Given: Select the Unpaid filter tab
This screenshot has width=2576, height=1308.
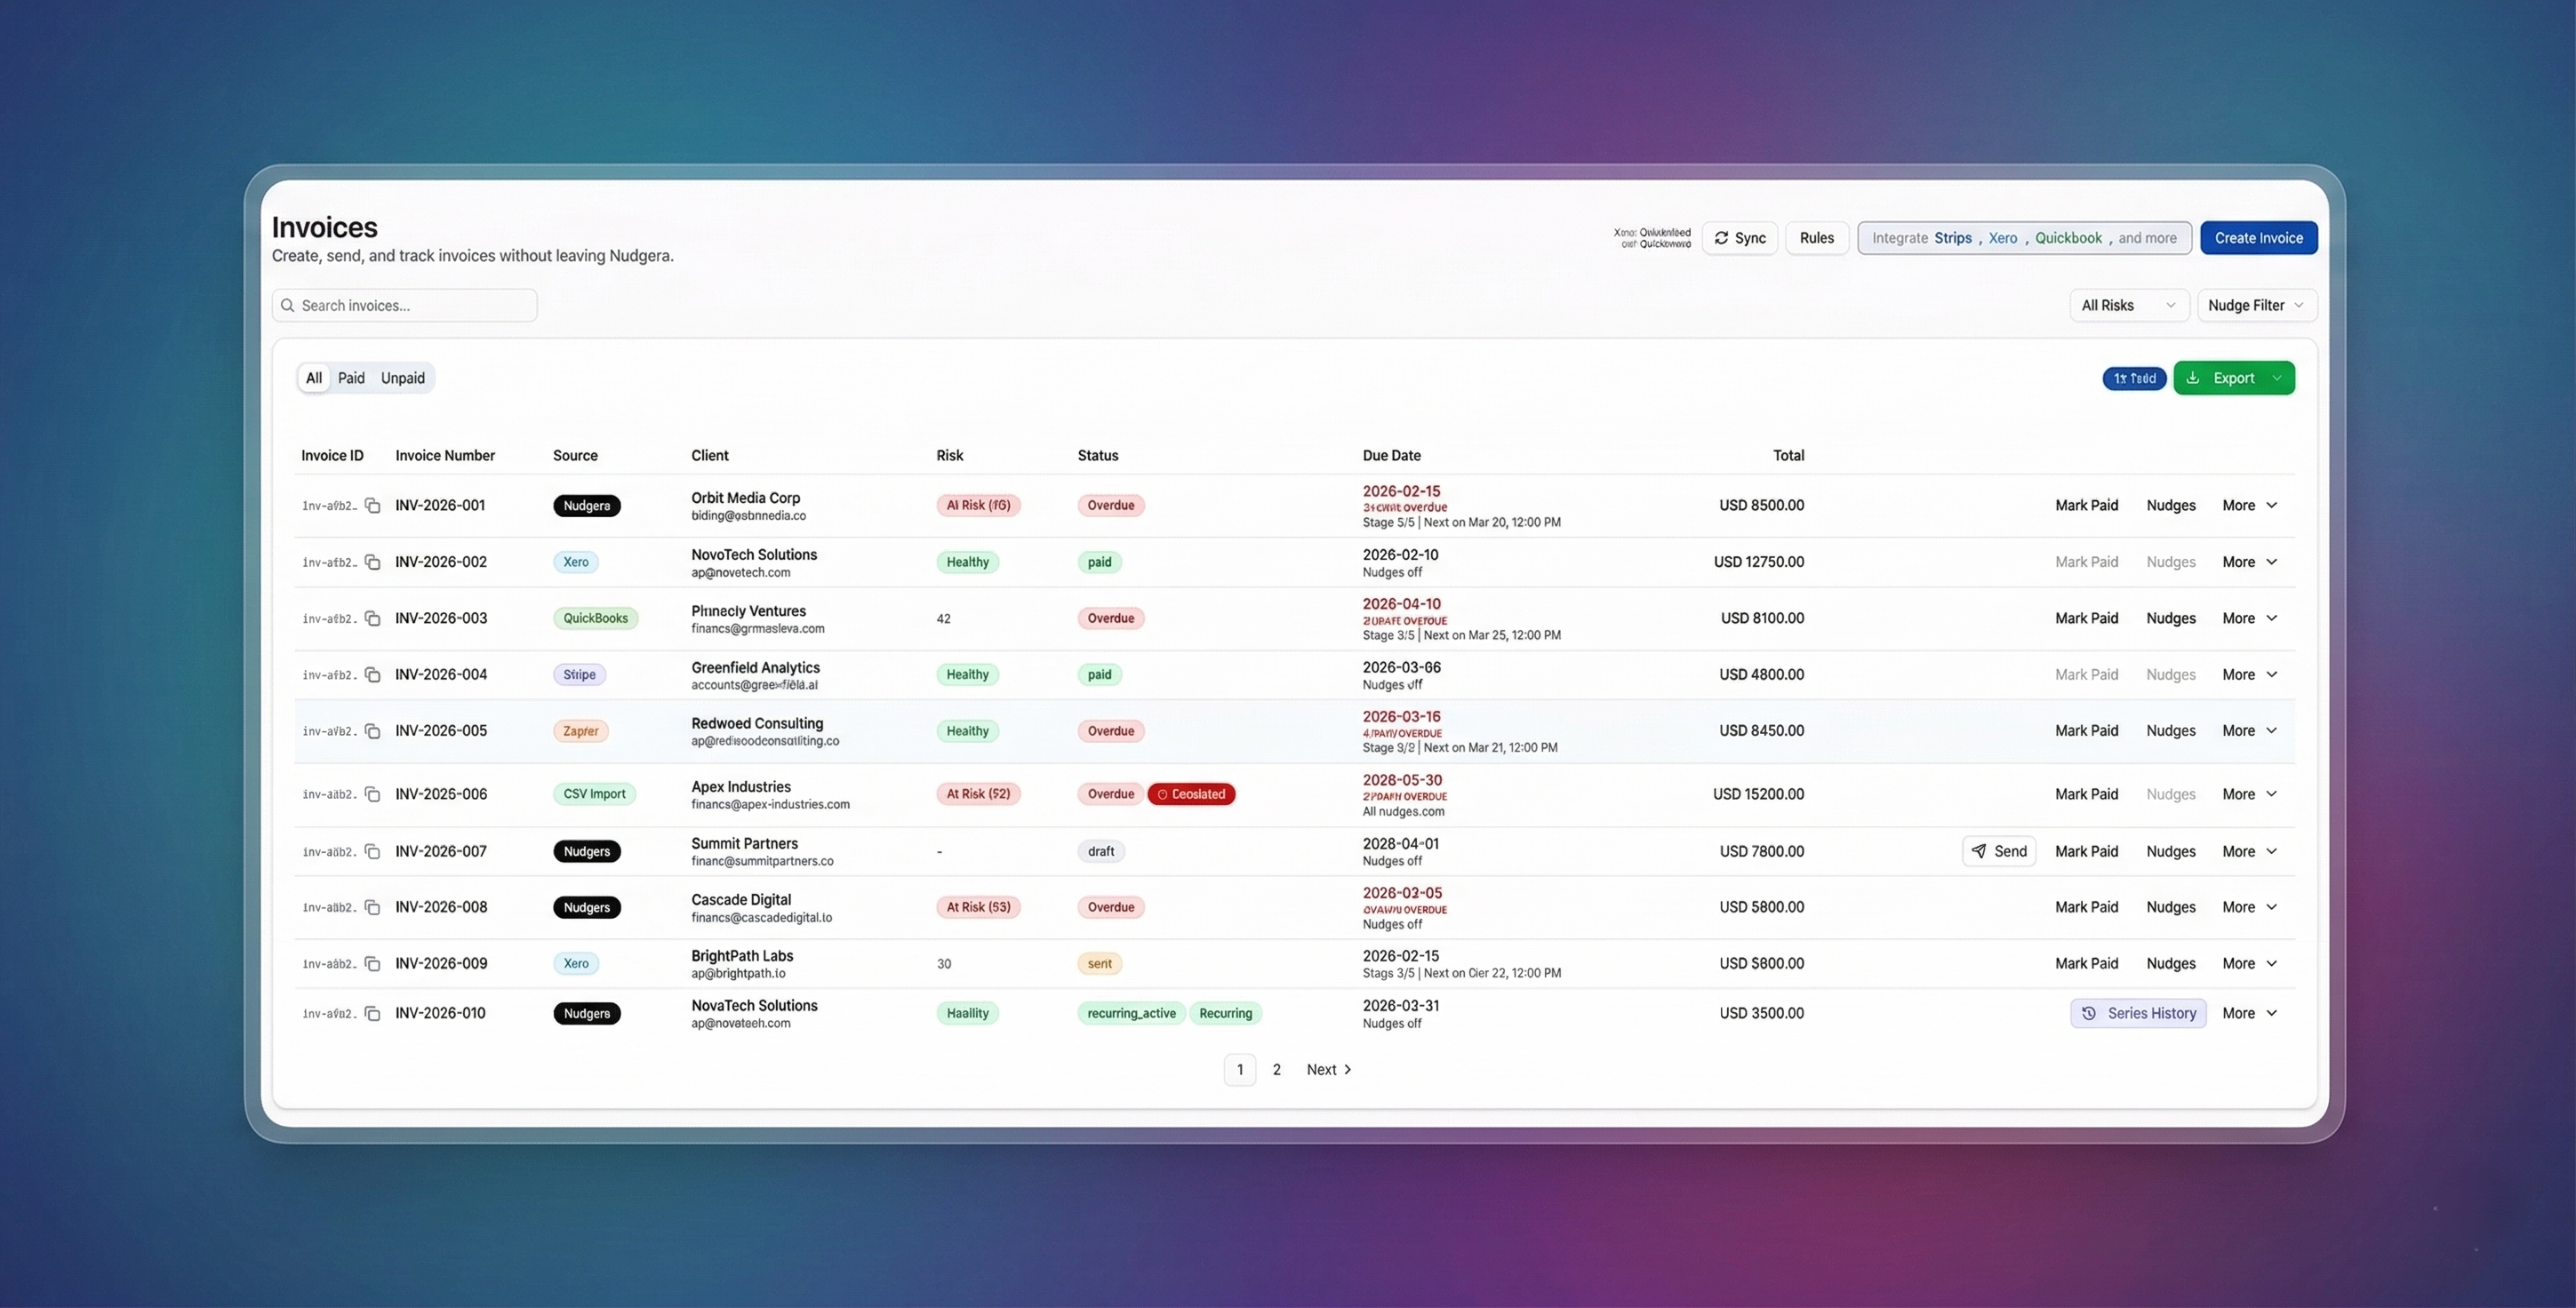Looking at the screenshot, I should click(x=402, y=378).
